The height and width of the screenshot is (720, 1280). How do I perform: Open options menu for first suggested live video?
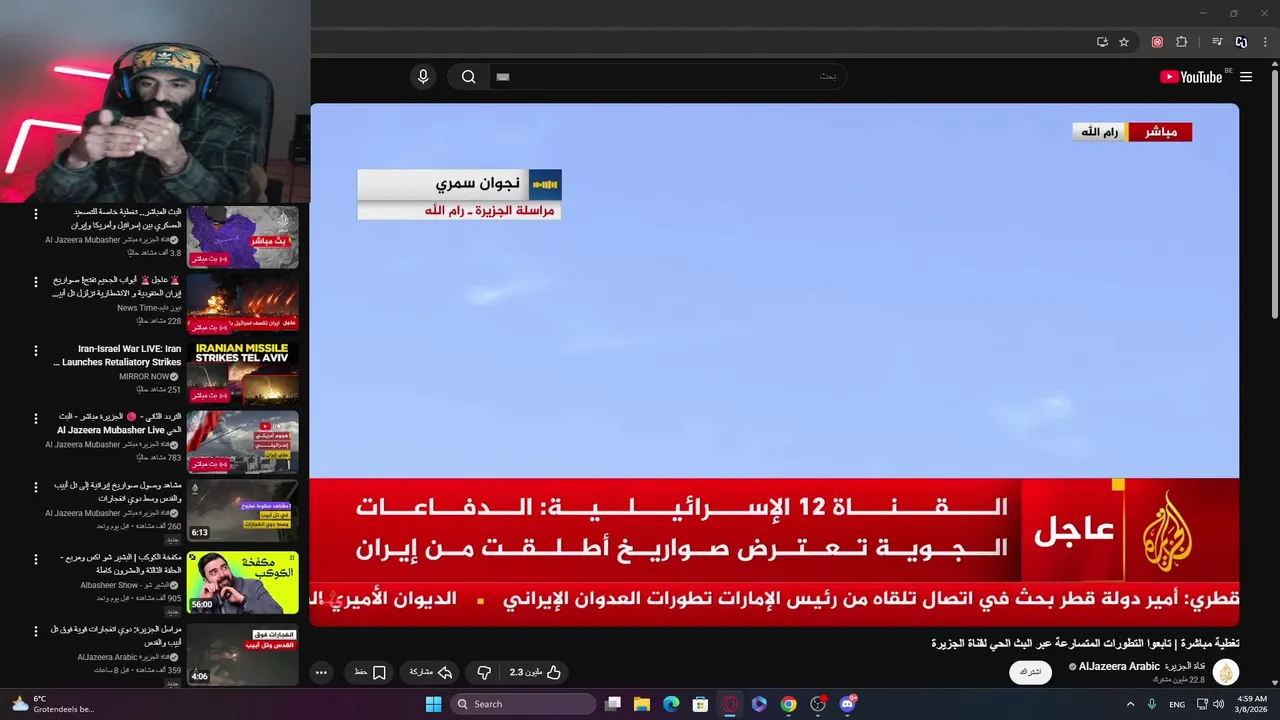[x=36, y=214]
